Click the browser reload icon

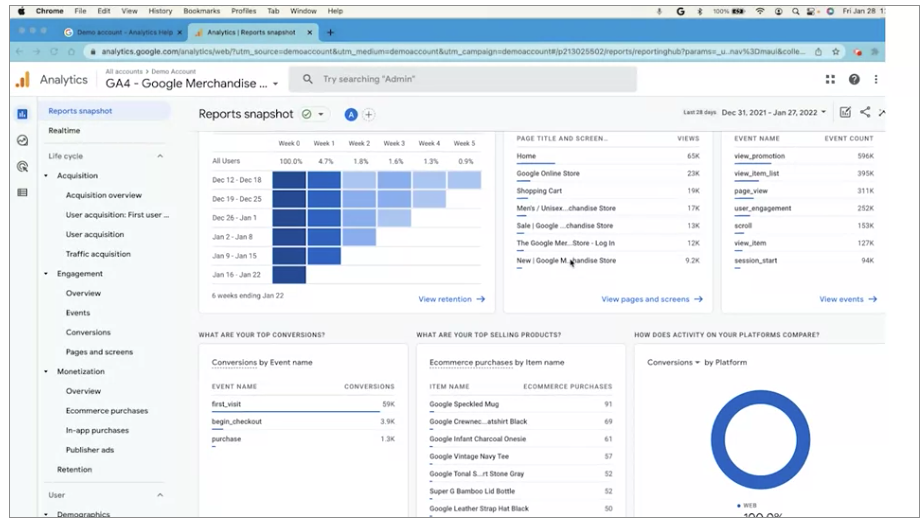coord(54,52)
